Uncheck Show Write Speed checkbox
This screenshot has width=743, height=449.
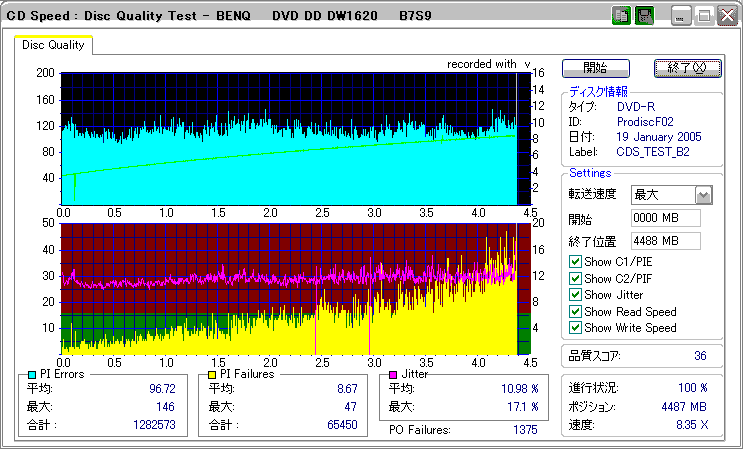(x=575, y=328)
